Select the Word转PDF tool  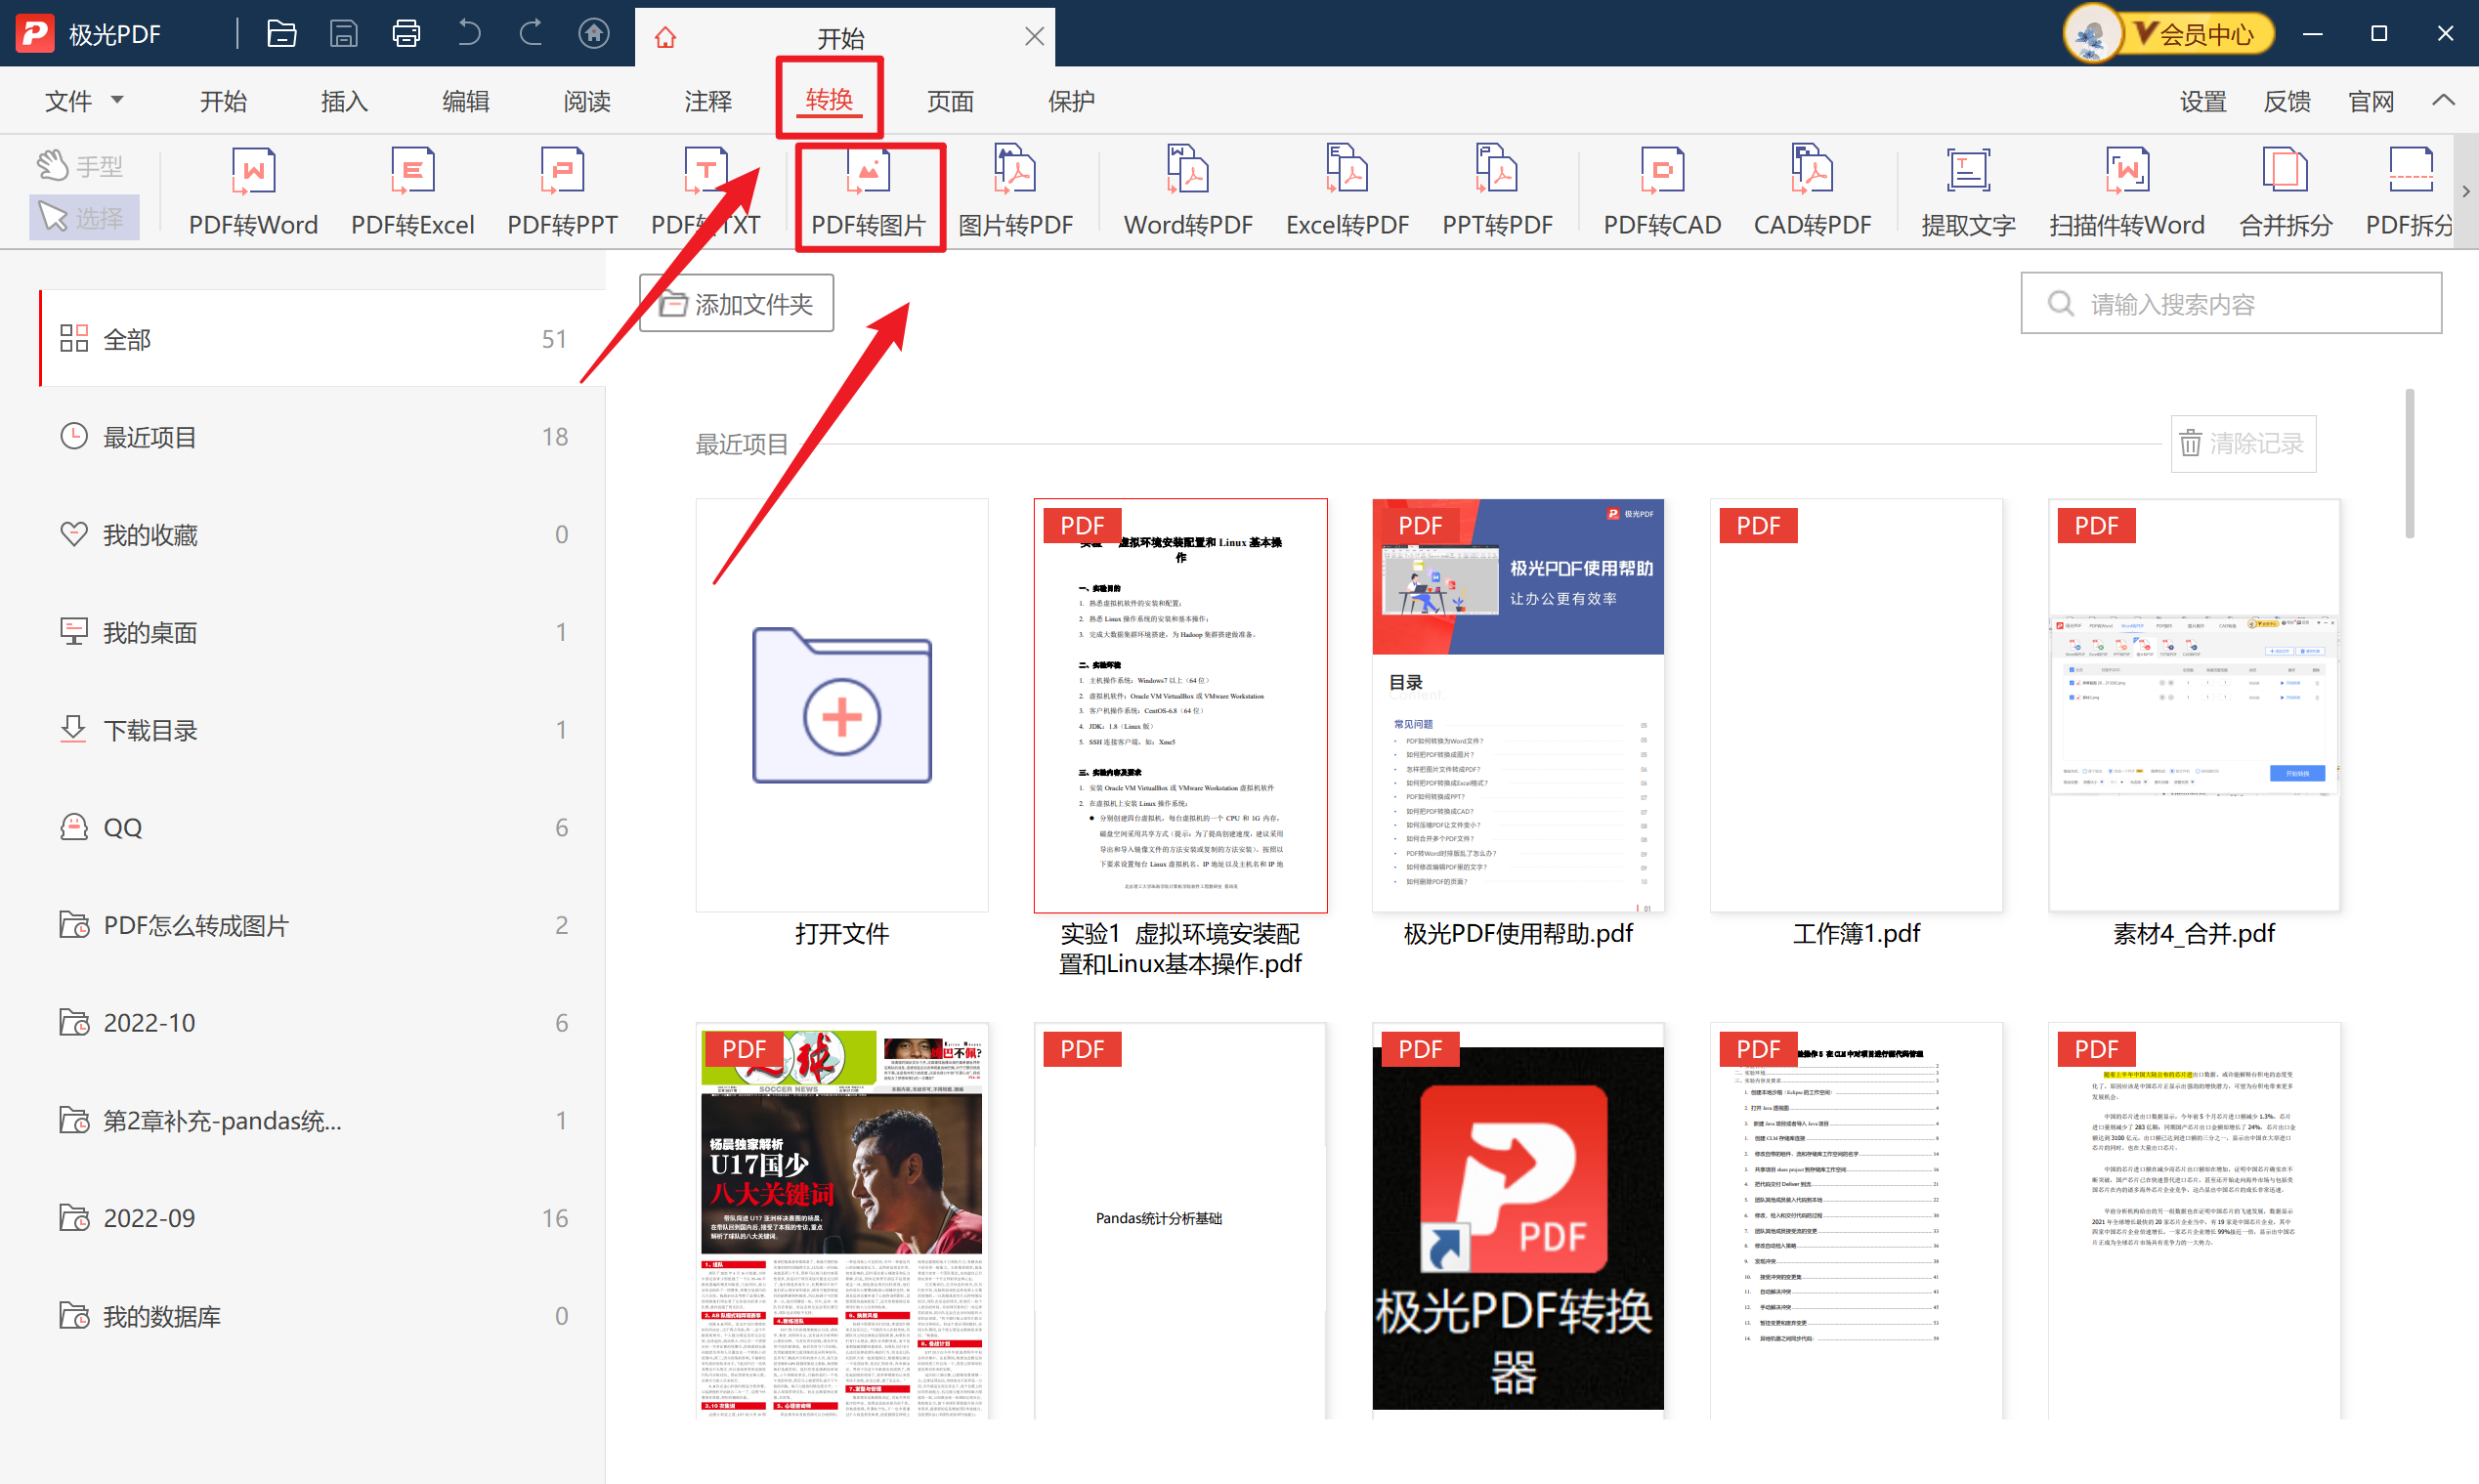[x=1188, y=192]
